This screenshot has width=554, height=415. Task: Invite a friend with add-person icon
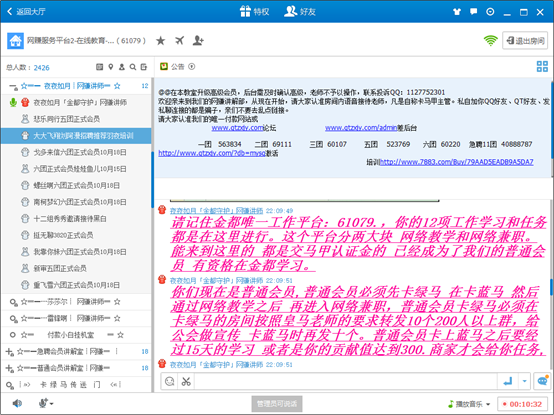click(198, 40)
